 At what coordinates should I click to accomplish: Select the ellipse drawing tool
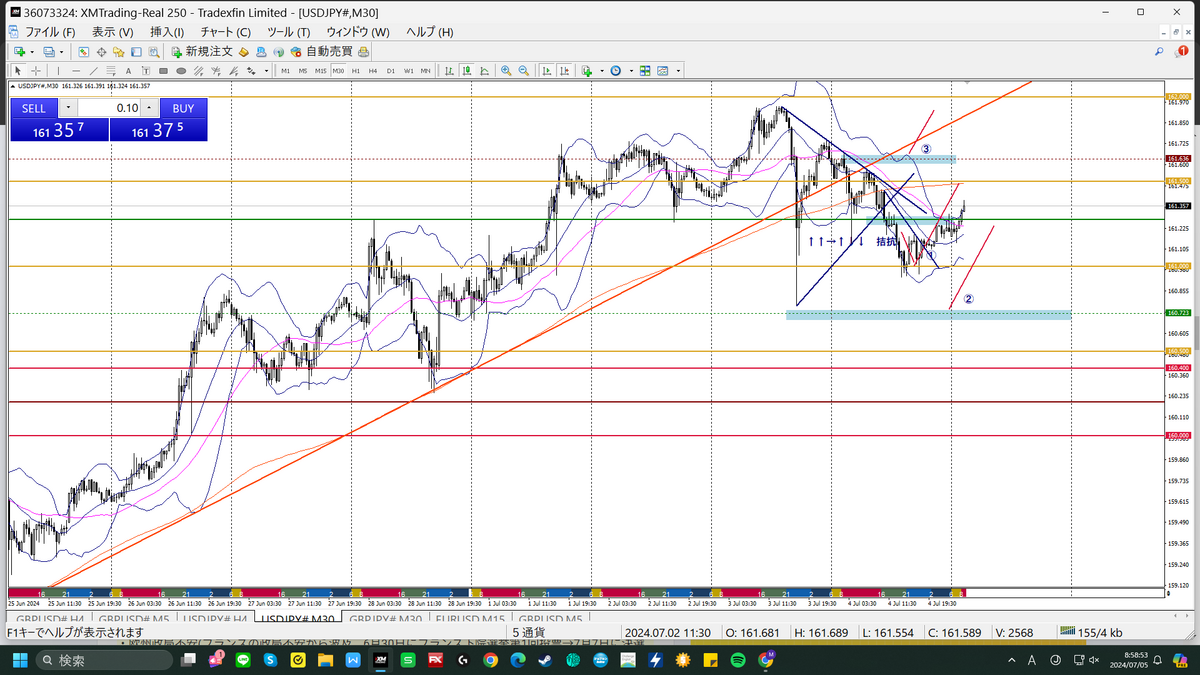pos(181,71)
